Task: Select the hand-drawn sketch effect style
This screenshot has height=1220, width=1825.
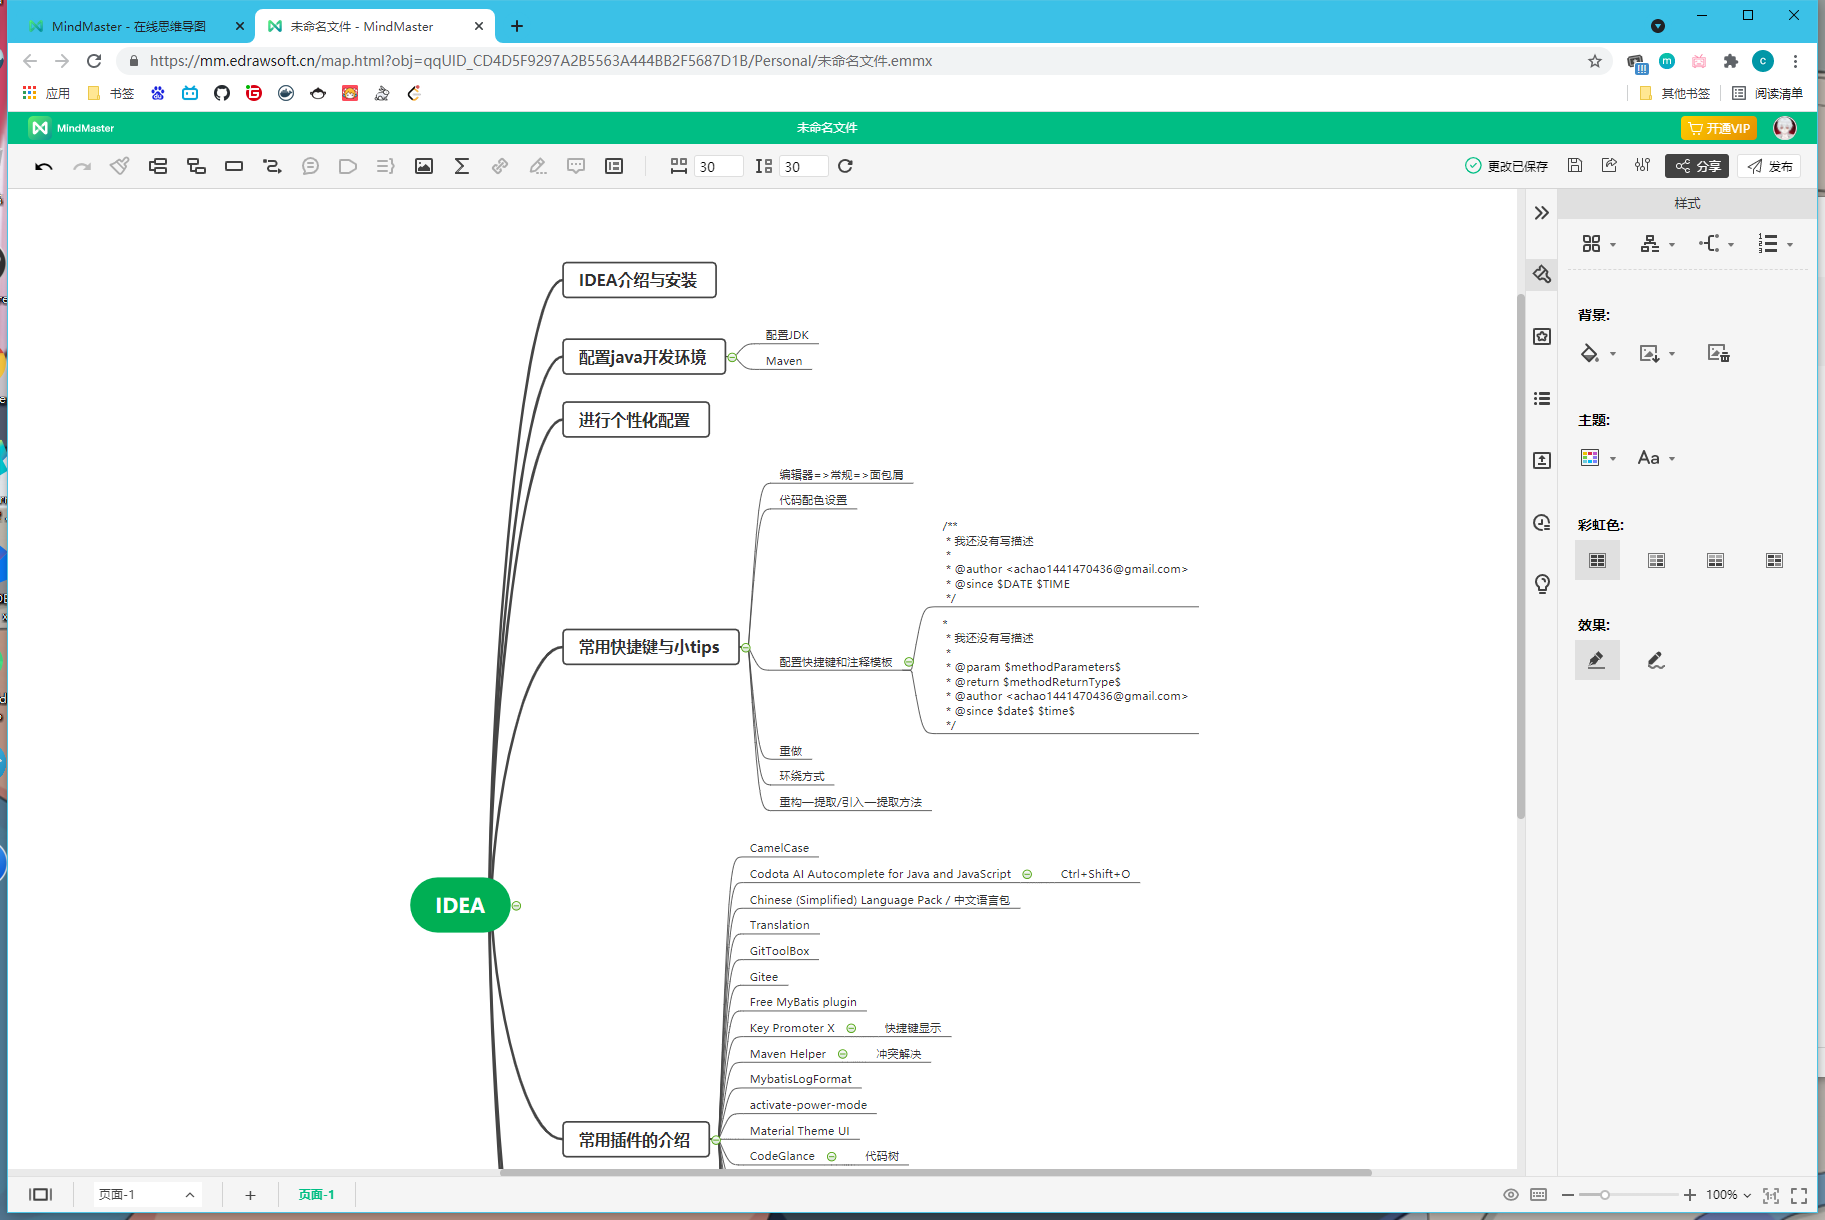Action: 1656,661
